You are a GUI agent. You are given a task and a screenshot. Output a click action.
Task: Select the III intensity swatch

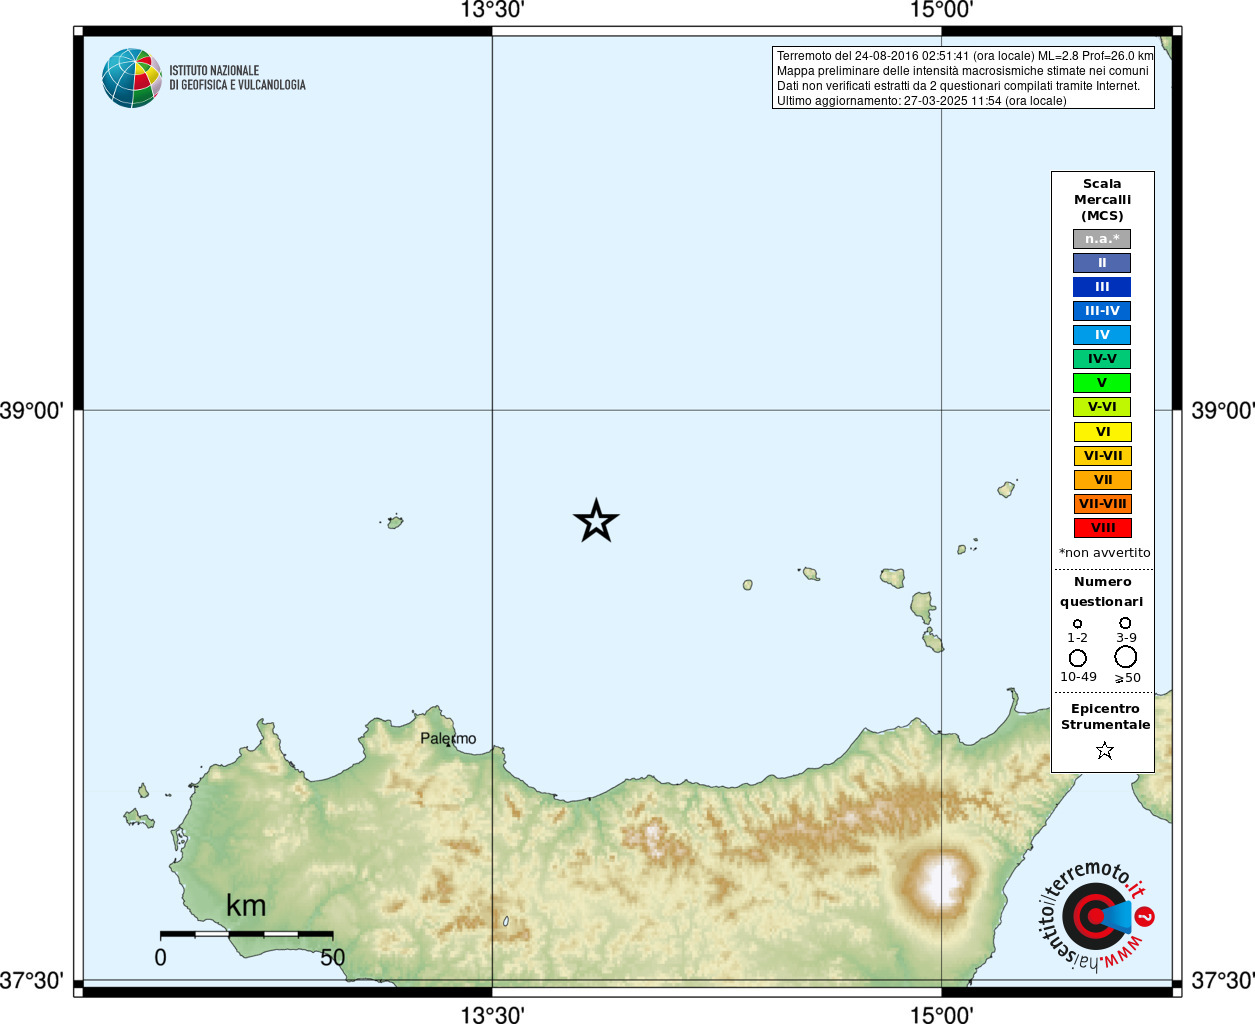click(x=1102, y=287)
